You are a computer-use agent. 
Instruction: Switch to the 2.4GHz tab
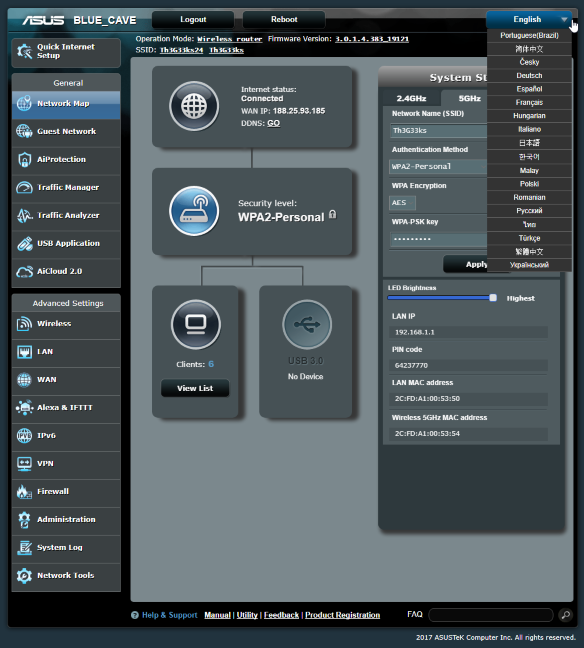point(411,98)
